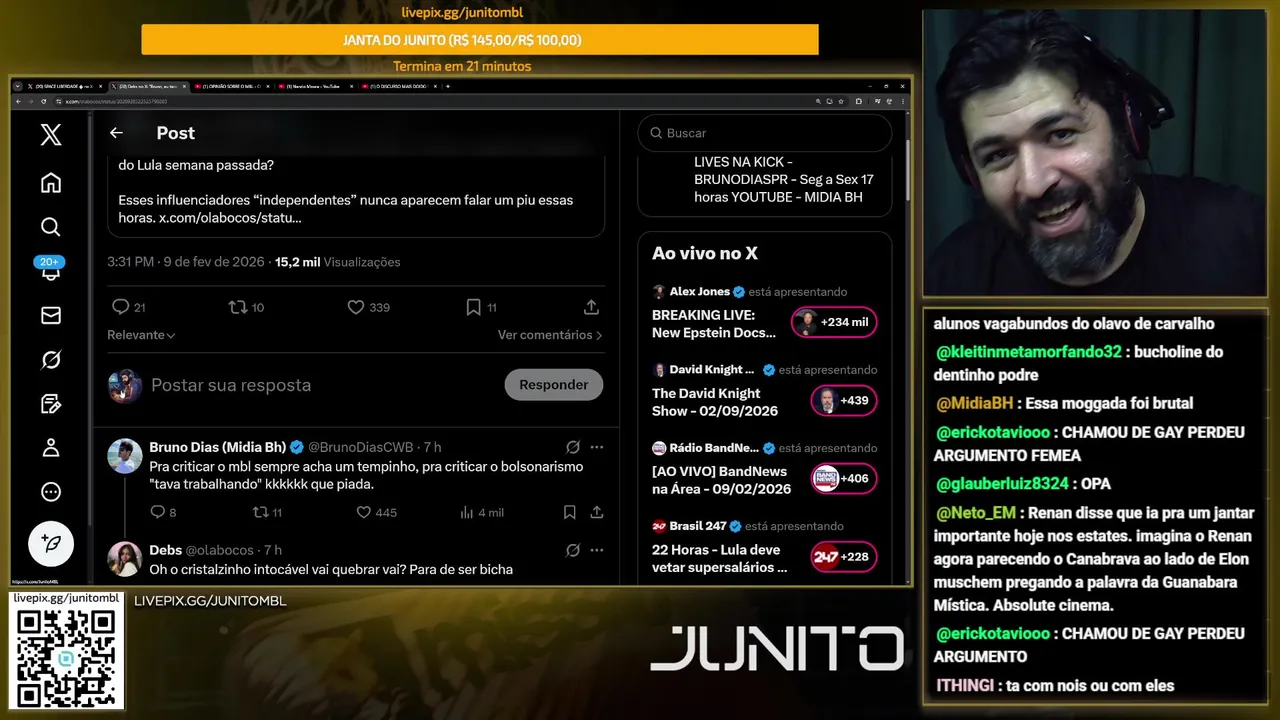Open Messages envelope icon
The image size is (1280, 720).
[x=51, y=316]
